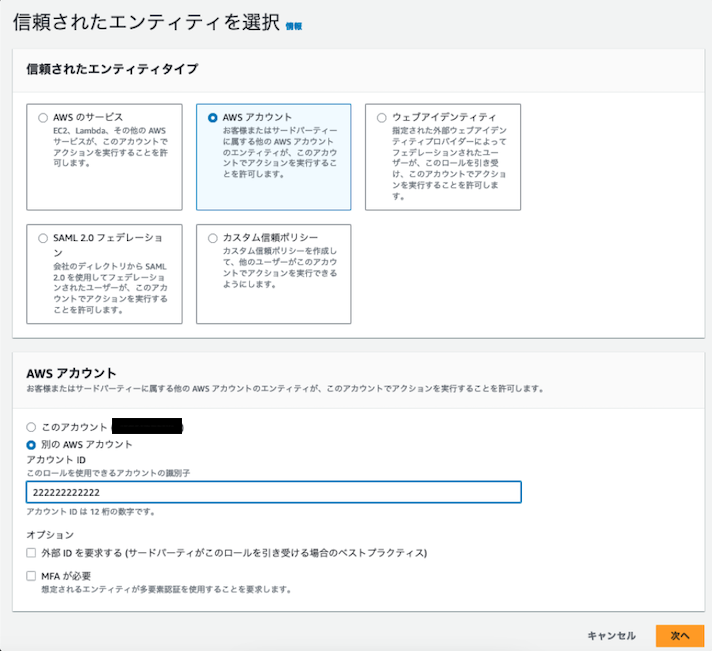Image resolution: width=712 pixels, height=651 pixels.
Task: Click the 会社のディレクトリから SAML description text
Action: point(110,288)
